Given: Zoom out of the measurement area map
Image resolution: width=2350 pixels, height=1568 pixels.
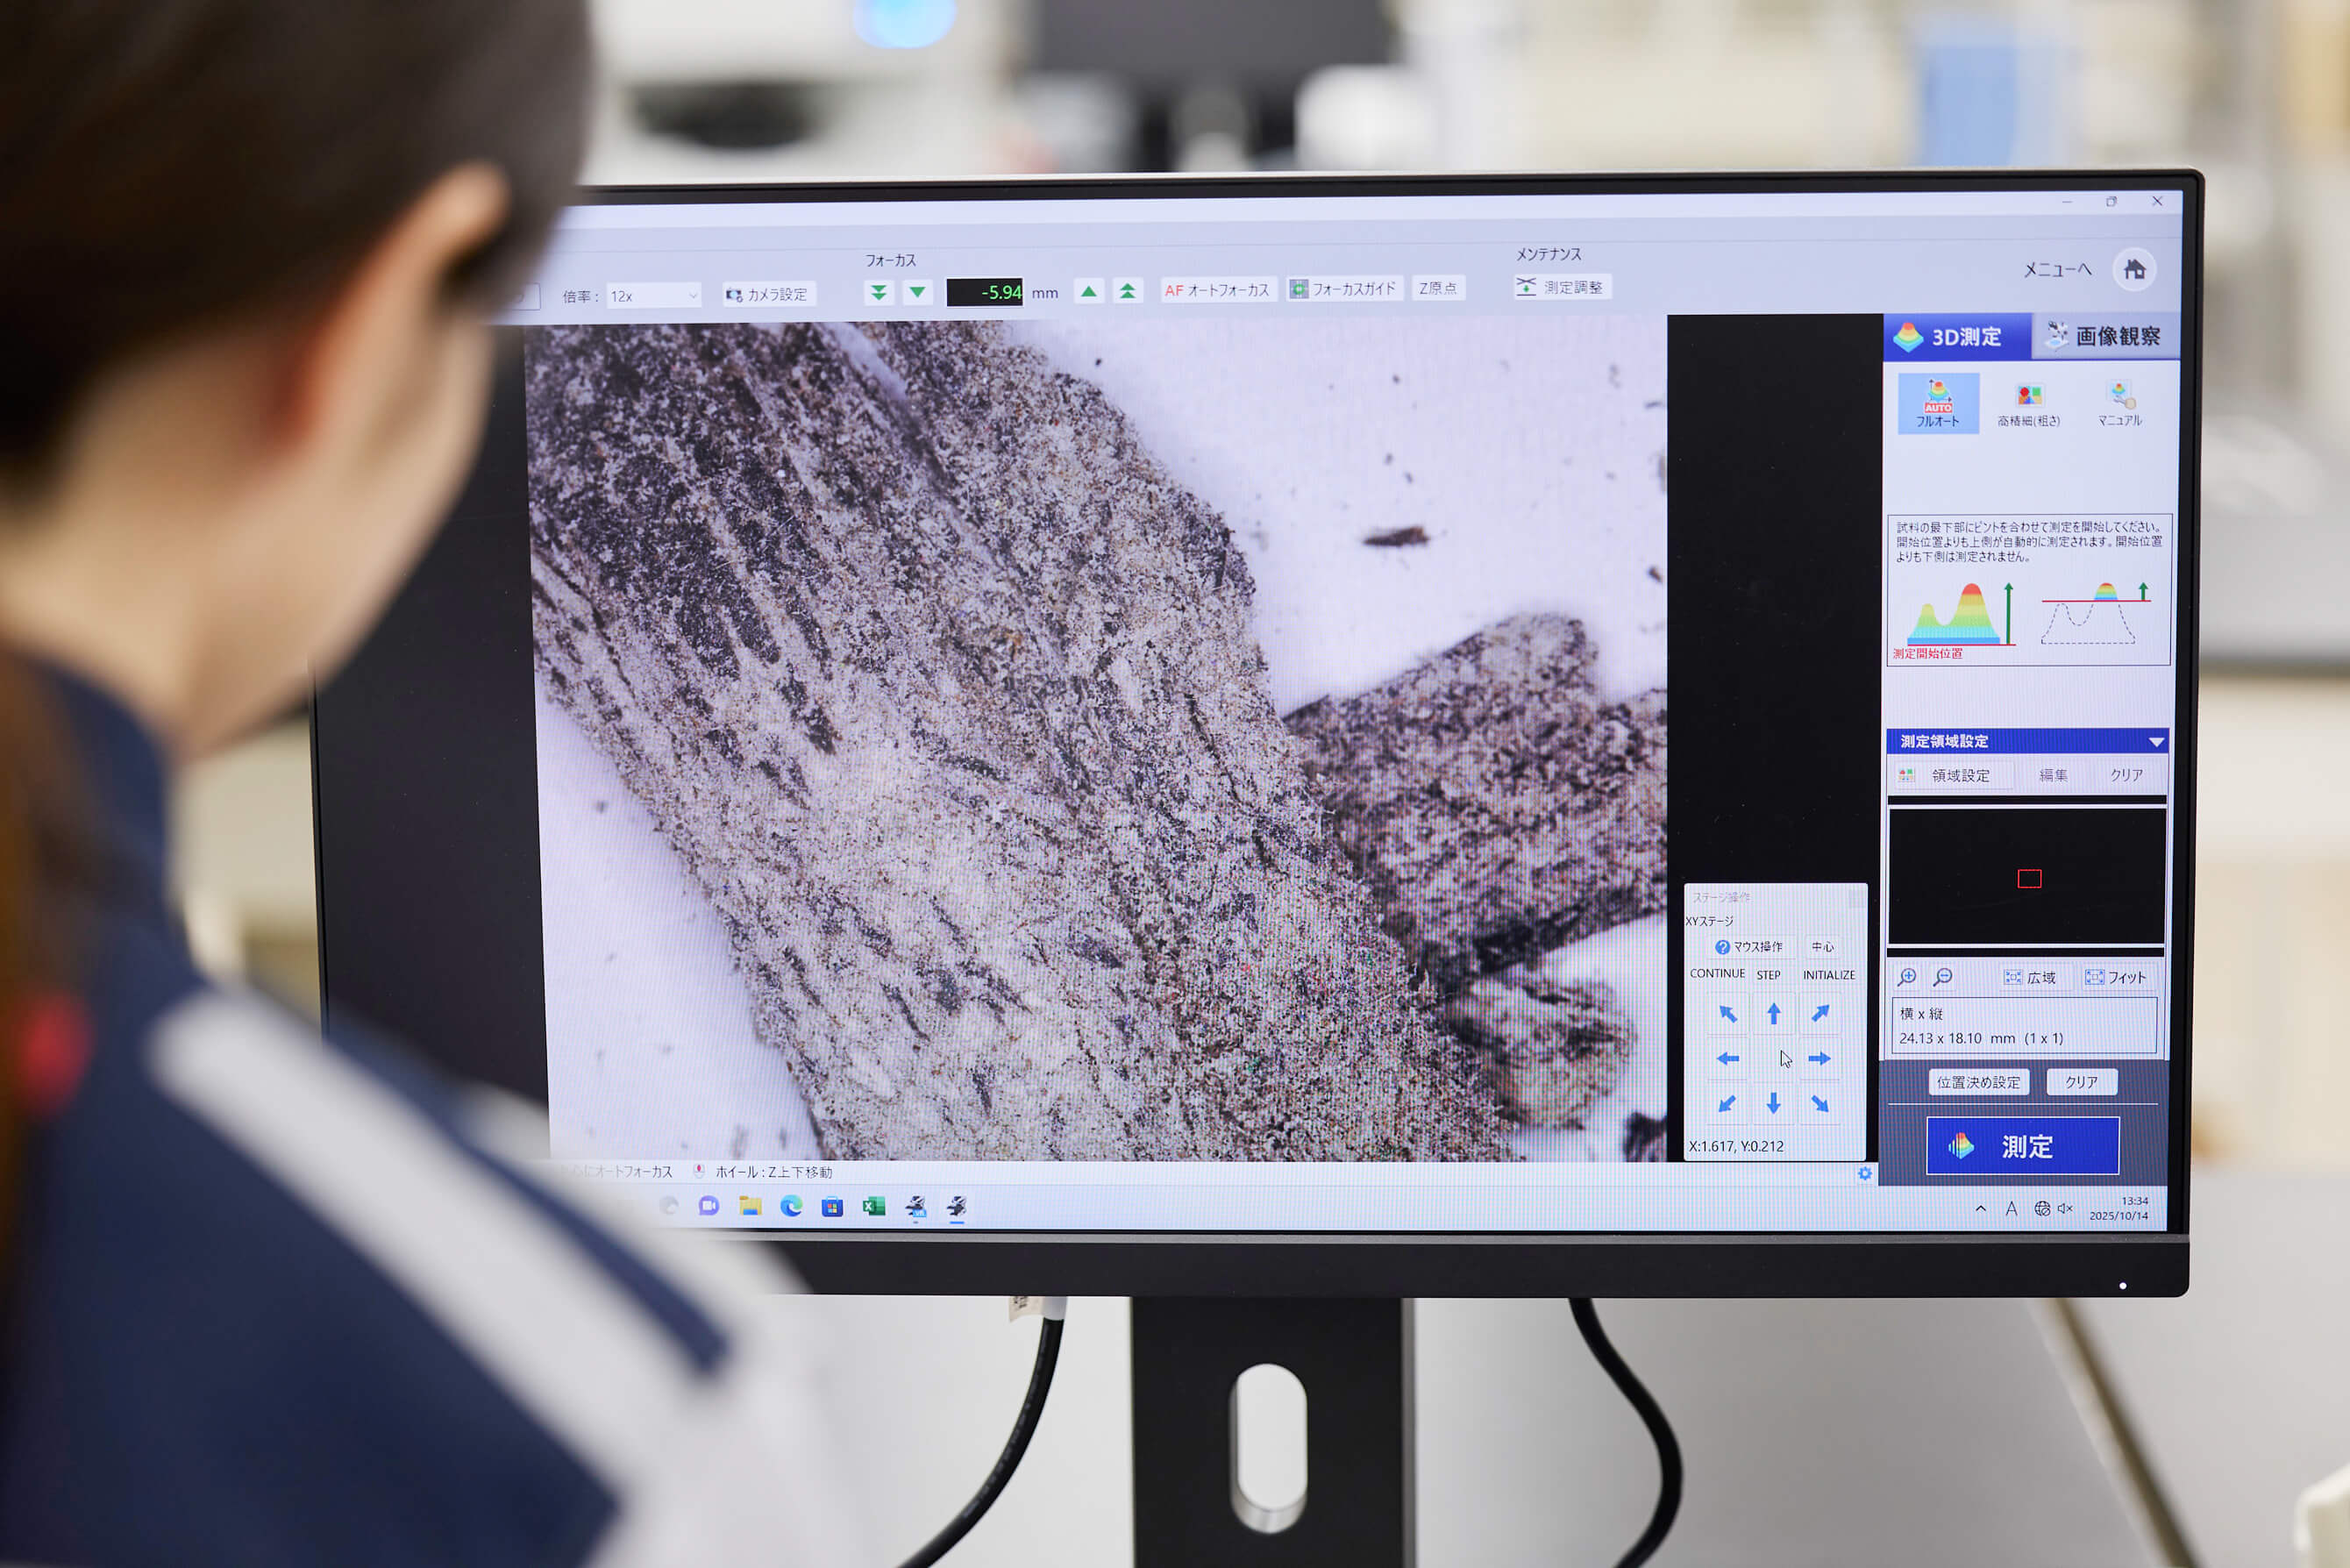Looking at the screenshot, I should [1942, 977].
